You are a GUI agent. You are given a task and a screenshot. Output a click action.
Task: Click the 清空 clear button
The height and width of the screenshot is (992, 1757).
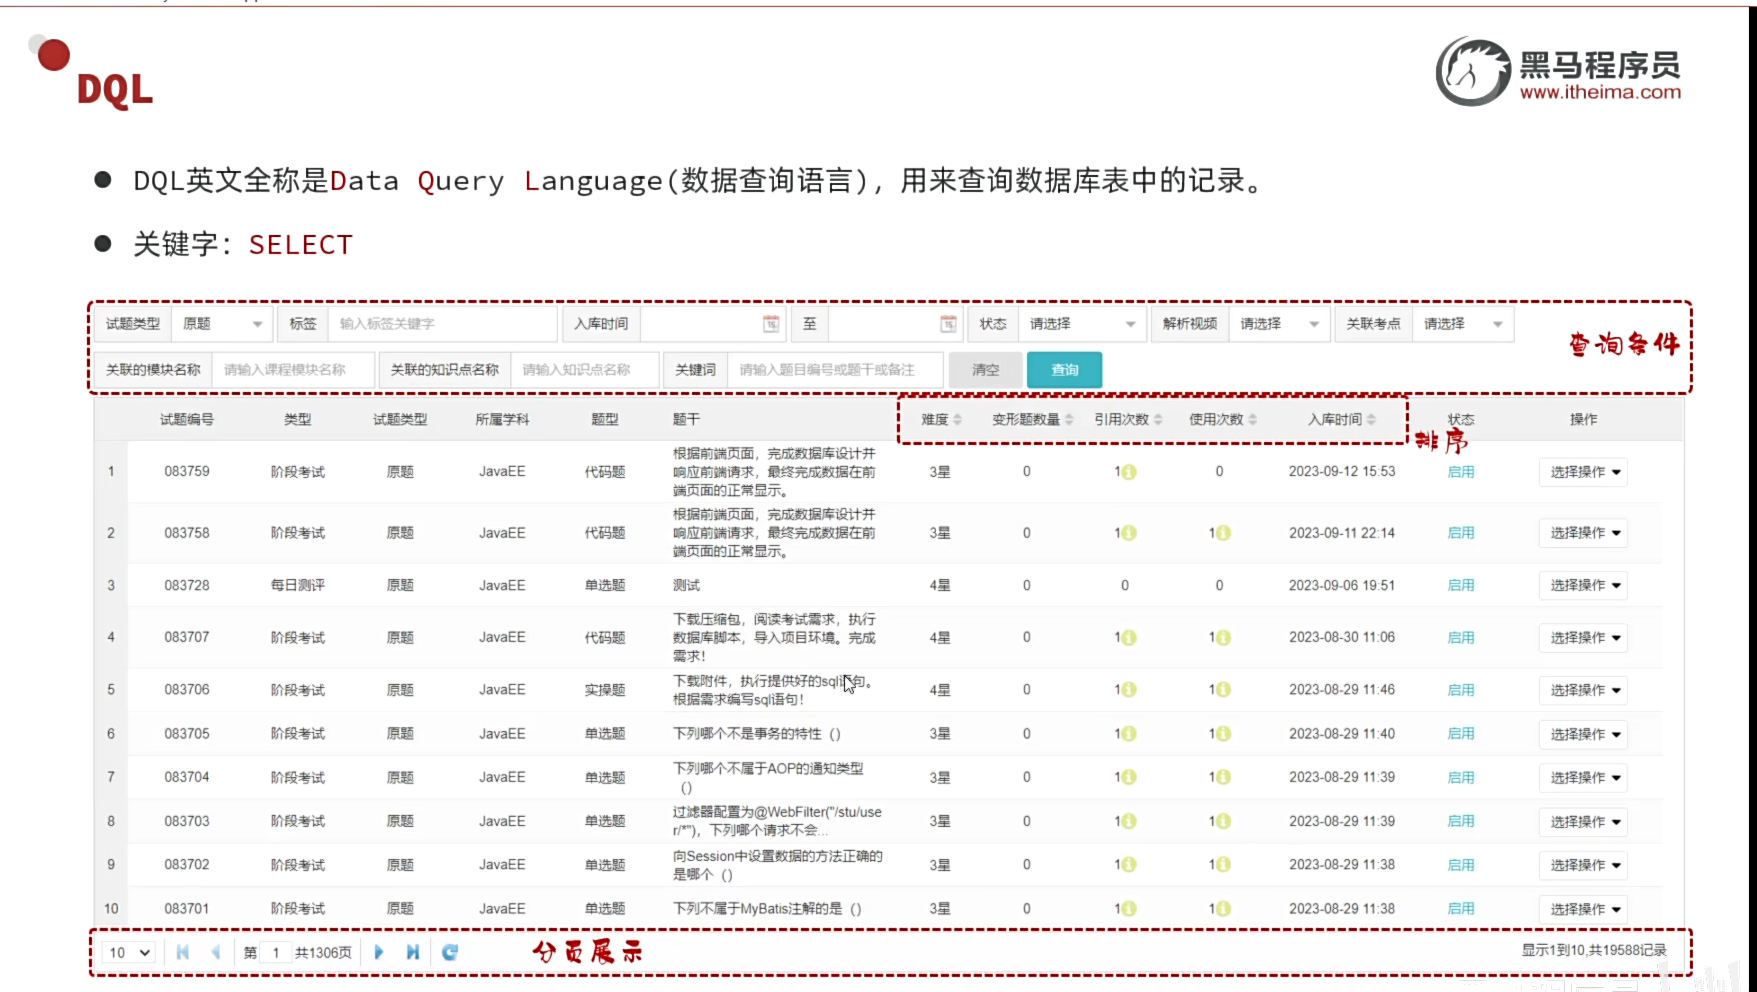(985, 369)
